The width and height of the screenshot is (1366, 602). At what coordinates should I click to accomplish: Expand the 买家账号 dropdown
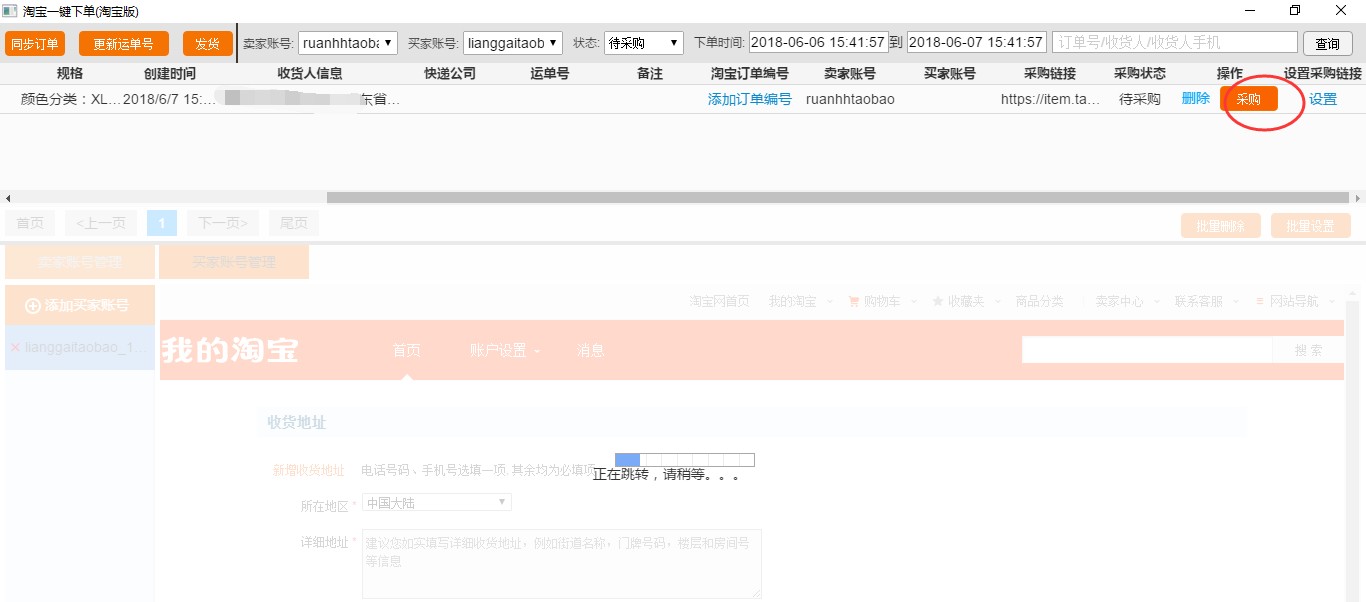[513, 43]
